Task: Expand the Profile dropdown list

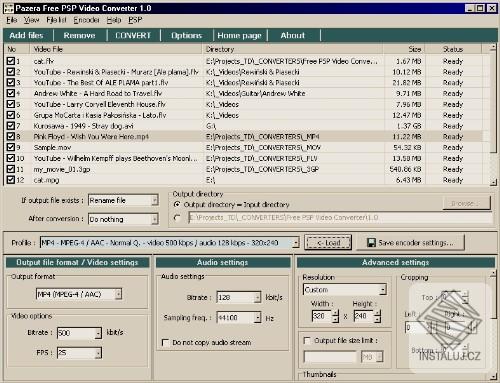Action: click(296, 243)
